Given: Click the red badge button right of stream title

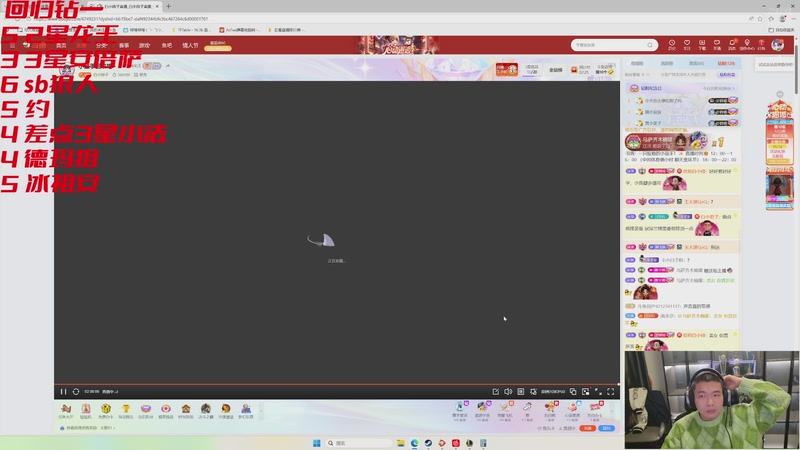Looking at the screenshot, I should [507, 69].
